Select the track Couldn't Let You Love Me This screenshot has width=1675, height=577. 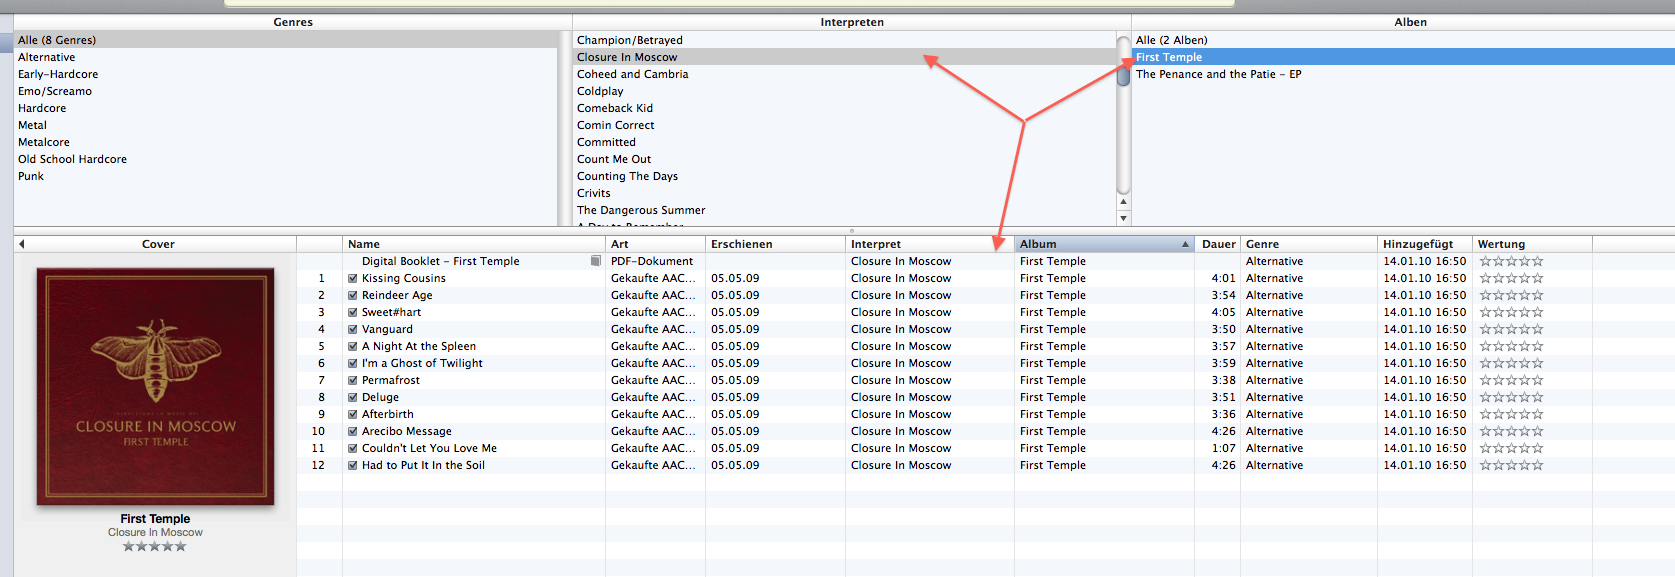(x=985, y=448)
